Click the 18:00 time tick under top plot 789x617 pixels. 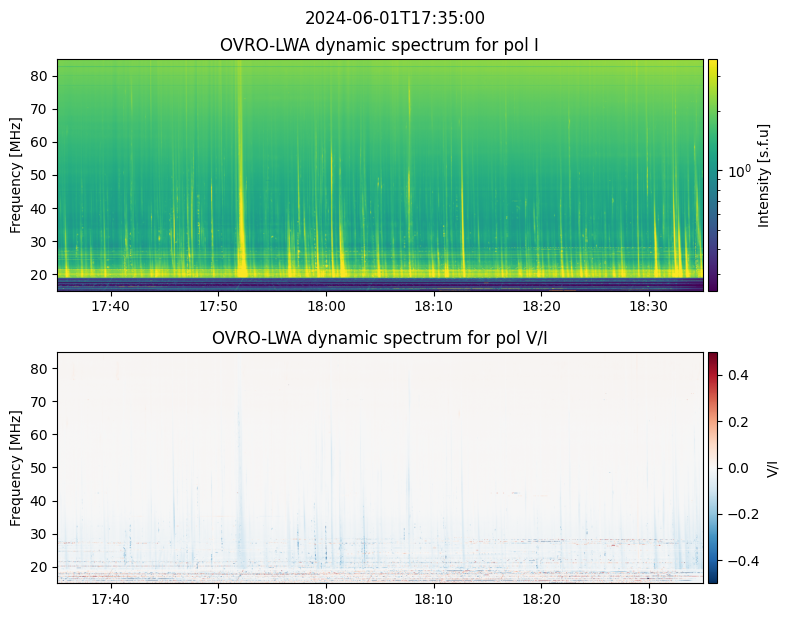coord(326,306)
